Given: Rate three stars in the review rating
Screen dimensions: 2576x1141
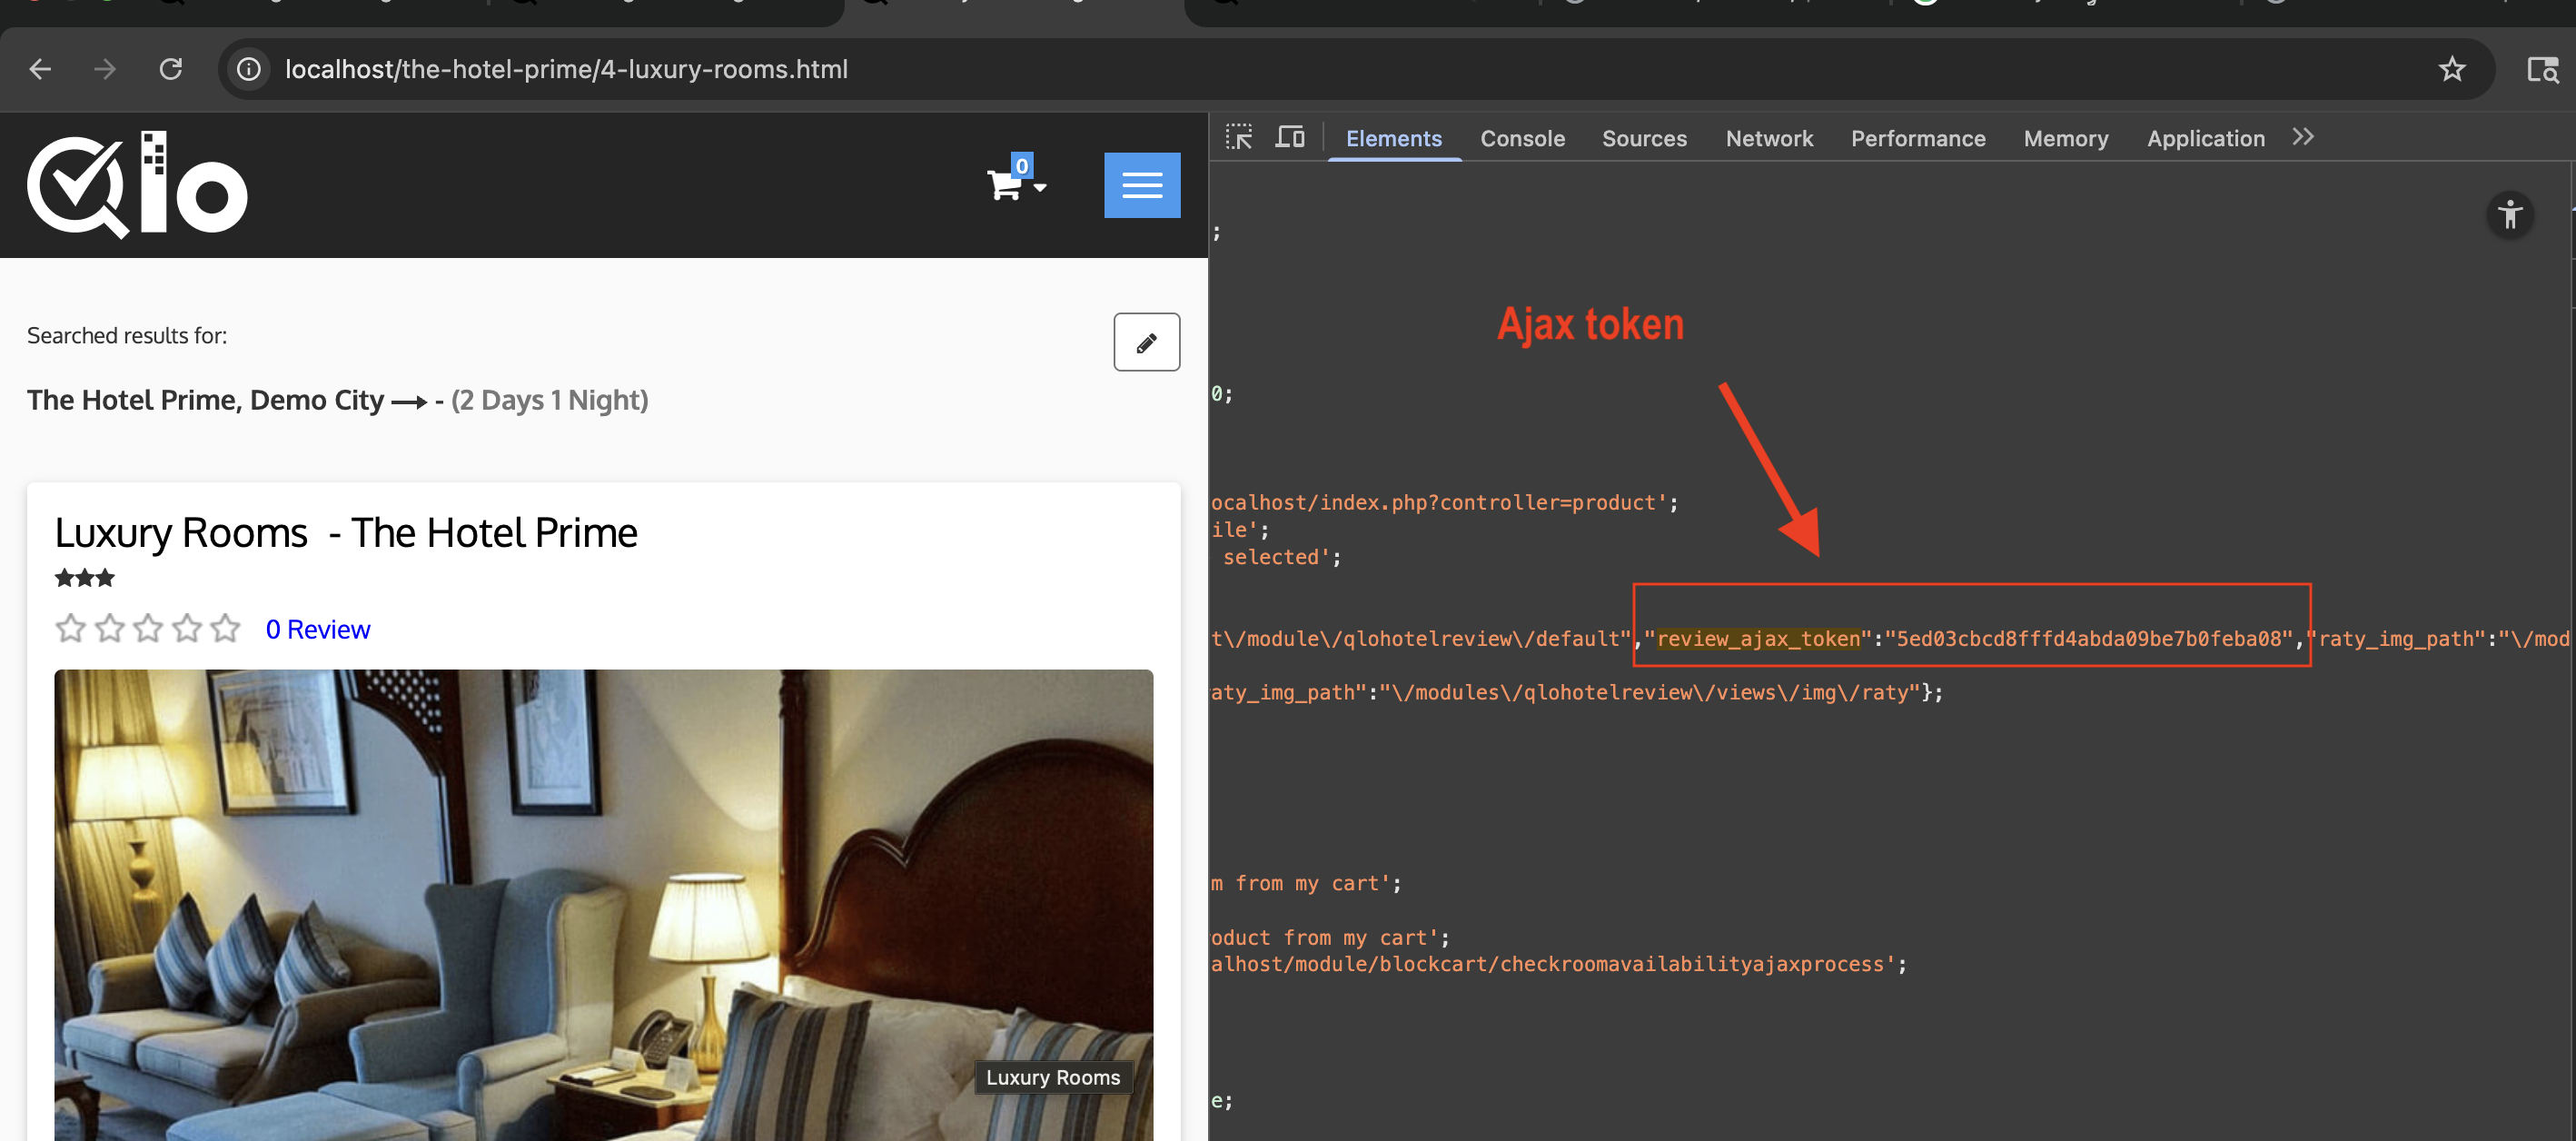Looking at the screenshot, I should (x=148, y=628).
